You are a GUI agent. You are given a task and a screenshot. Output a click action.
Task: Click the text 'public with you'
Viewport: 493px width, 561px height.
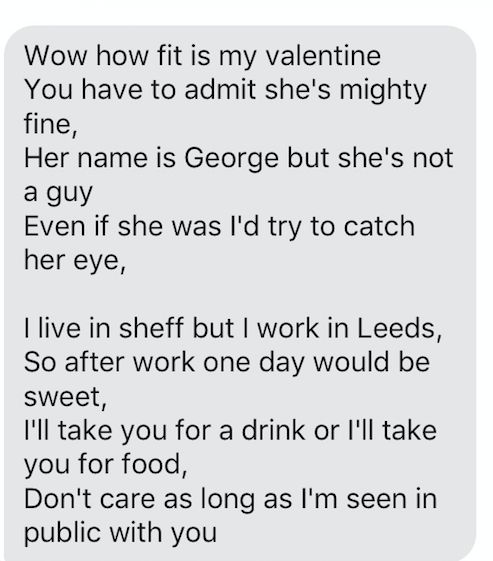tap(121, 534)
